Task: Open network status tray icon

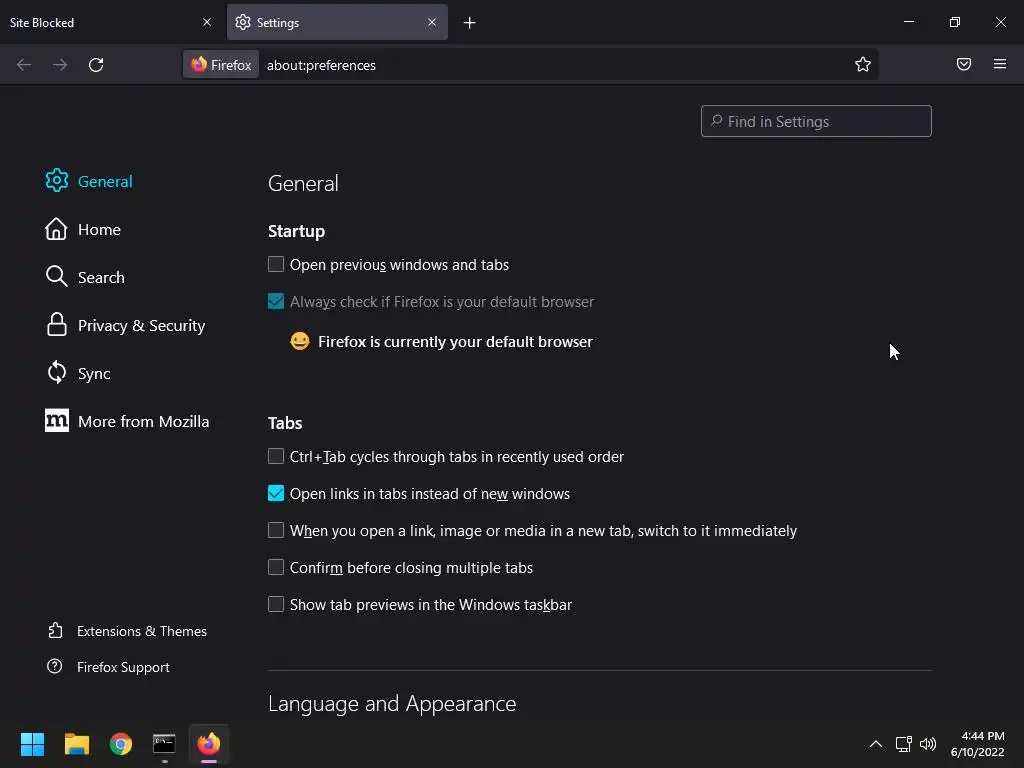Action: [x=903, y=744]
